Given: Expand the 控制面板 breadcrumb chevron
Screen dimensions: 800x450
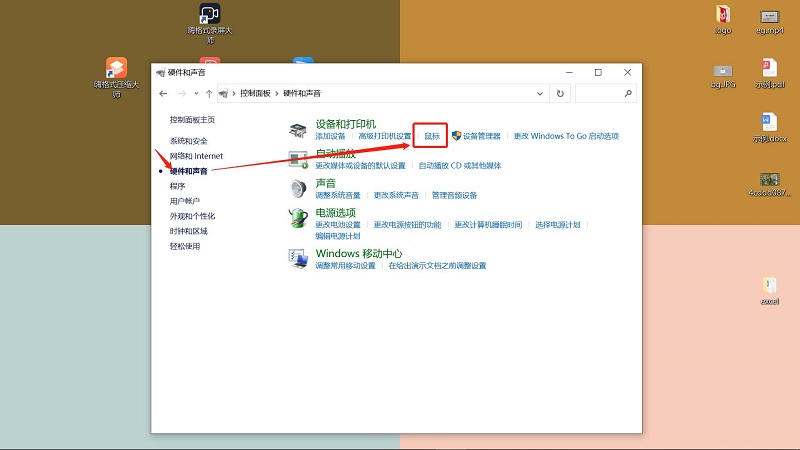Looking at the screenshot, I should coord(276,93).
